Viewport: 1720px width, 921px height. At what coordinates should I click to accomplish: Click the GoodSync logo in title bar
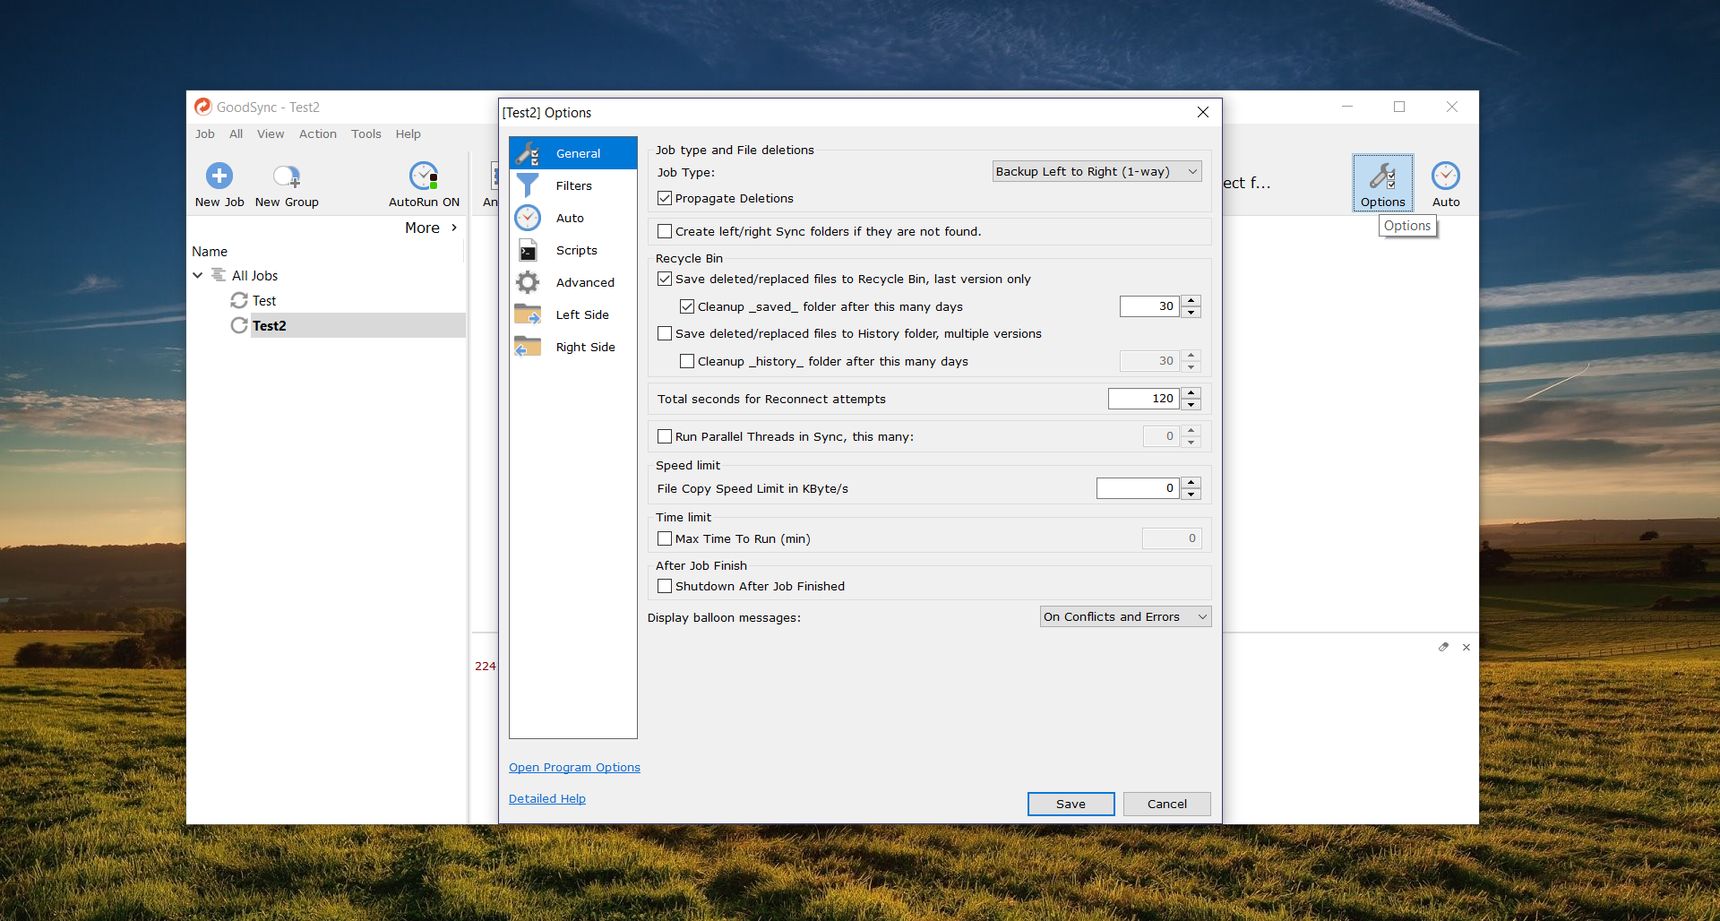pyautogui.click(x=203, y=106)
